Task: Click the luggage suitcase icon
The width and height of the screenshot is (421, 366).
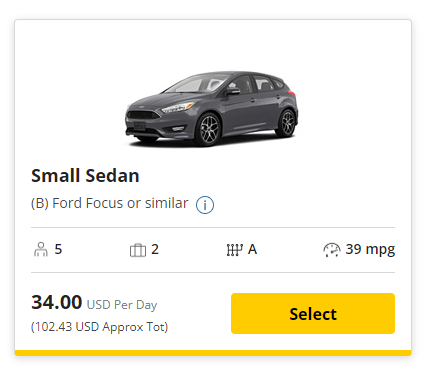Action: tap(138, 250)
